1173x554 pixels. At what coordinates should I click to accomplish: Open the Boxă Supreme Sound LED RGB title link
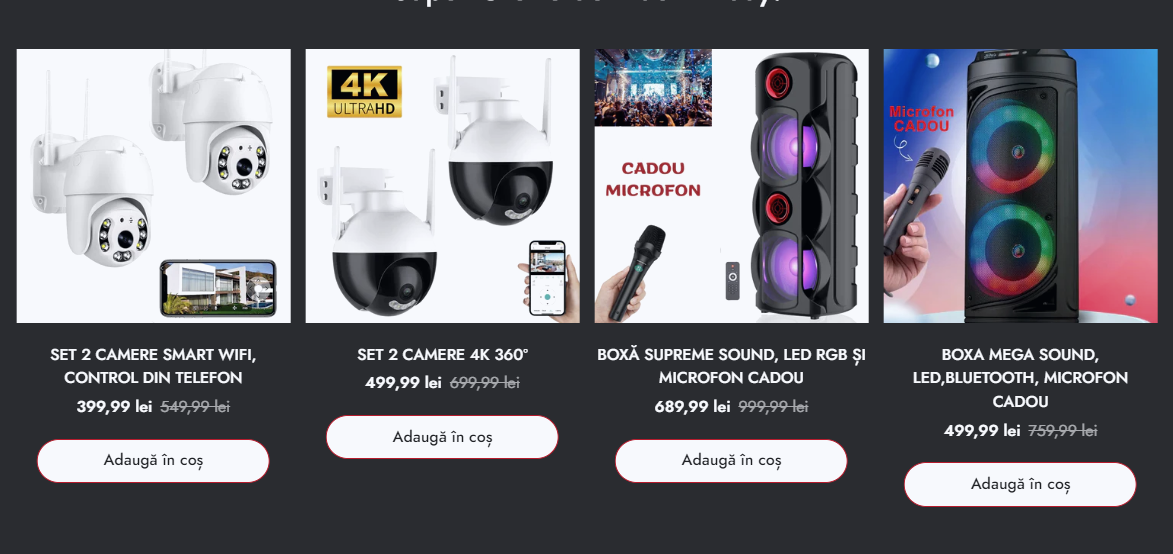731,366
